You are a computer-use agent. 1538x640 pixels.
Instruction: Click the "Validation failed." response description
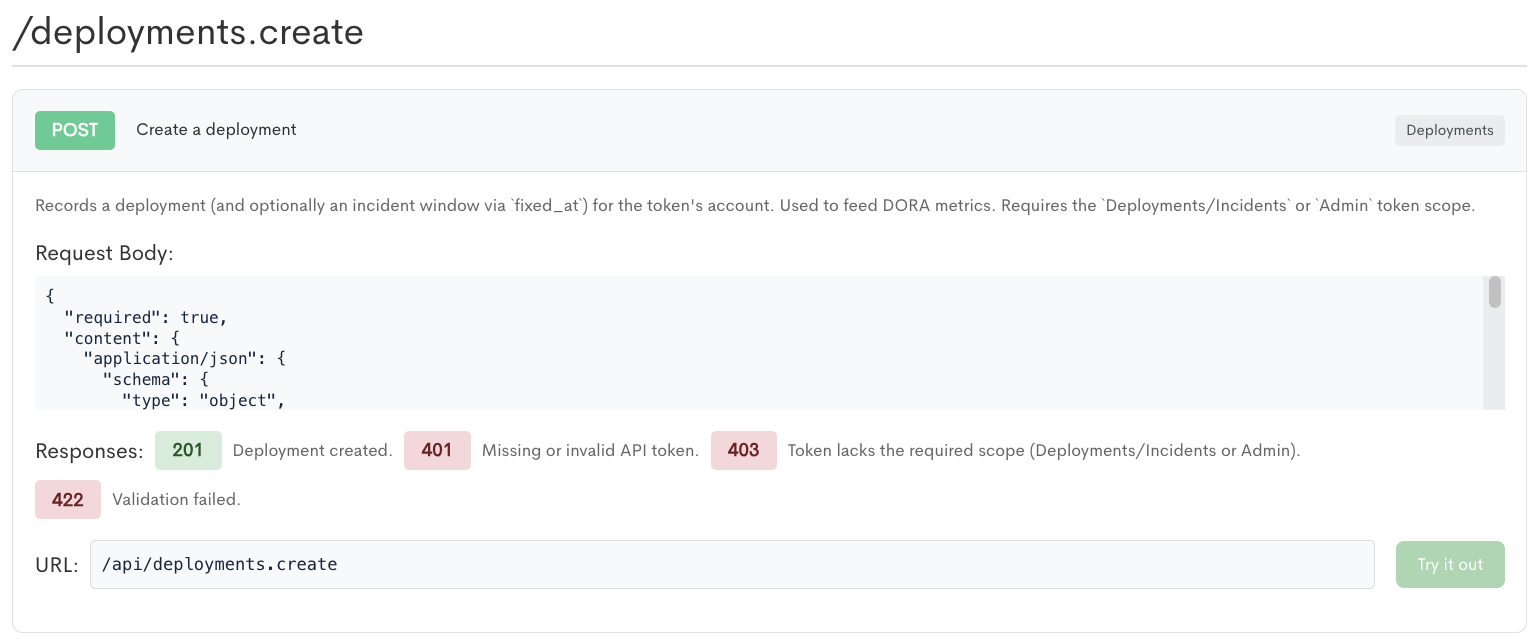coord(176,500)
